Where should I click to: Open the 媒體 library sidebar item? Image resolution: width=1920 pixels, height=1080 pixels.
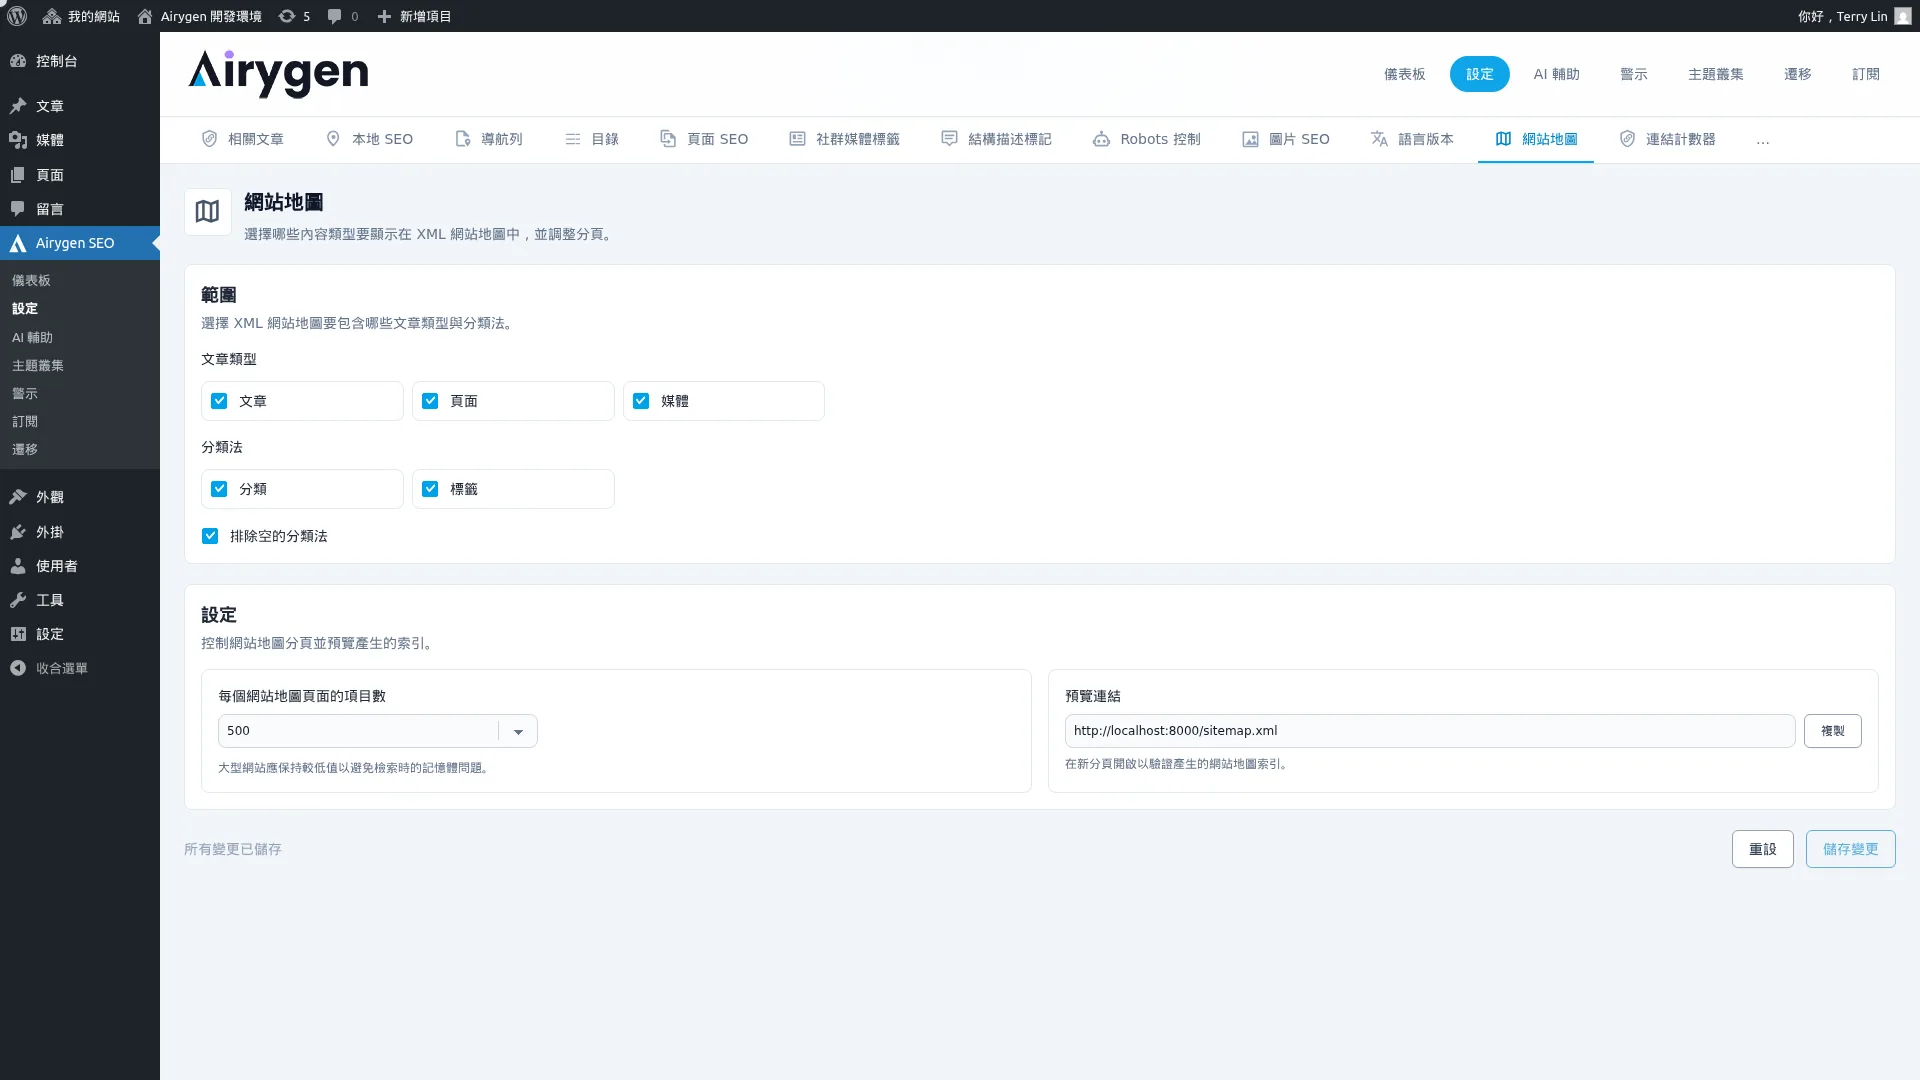(80, 140)
